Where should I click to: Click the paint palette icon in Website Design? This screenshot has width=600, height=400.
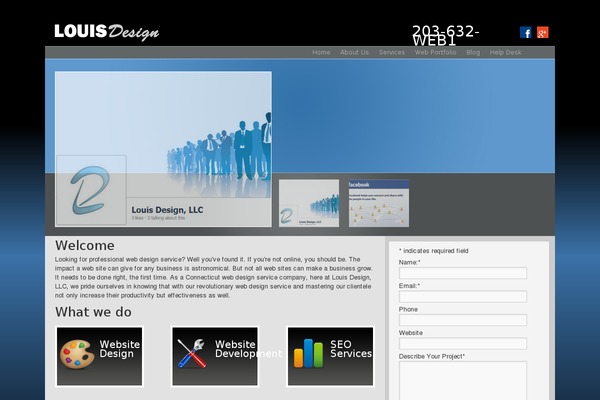77,355
